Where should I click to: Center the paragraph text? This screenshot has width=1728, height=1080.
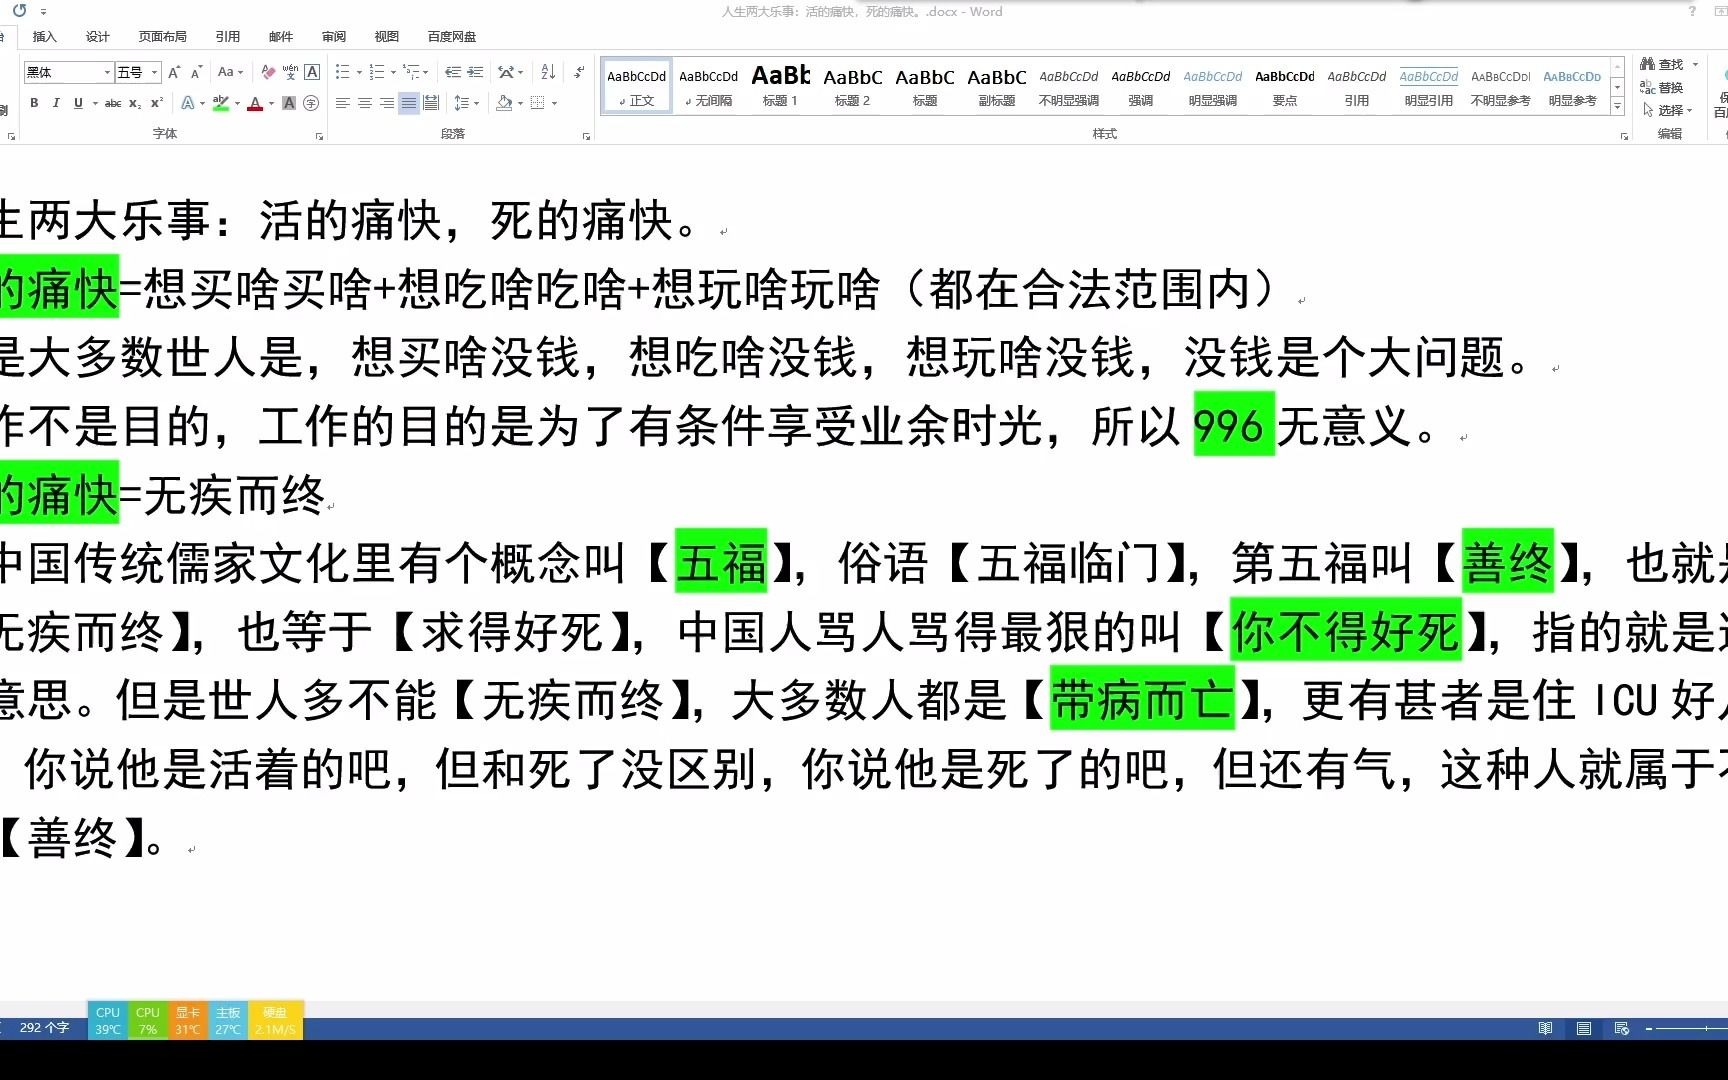pyautogui.click(x=365, y=103)
